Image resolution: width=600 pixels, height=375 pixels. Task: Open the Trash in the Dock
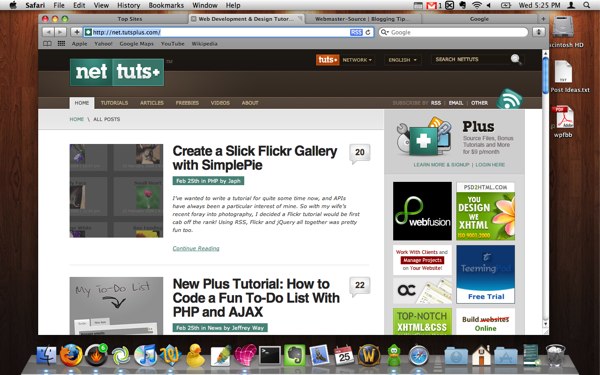pos(555,355)
